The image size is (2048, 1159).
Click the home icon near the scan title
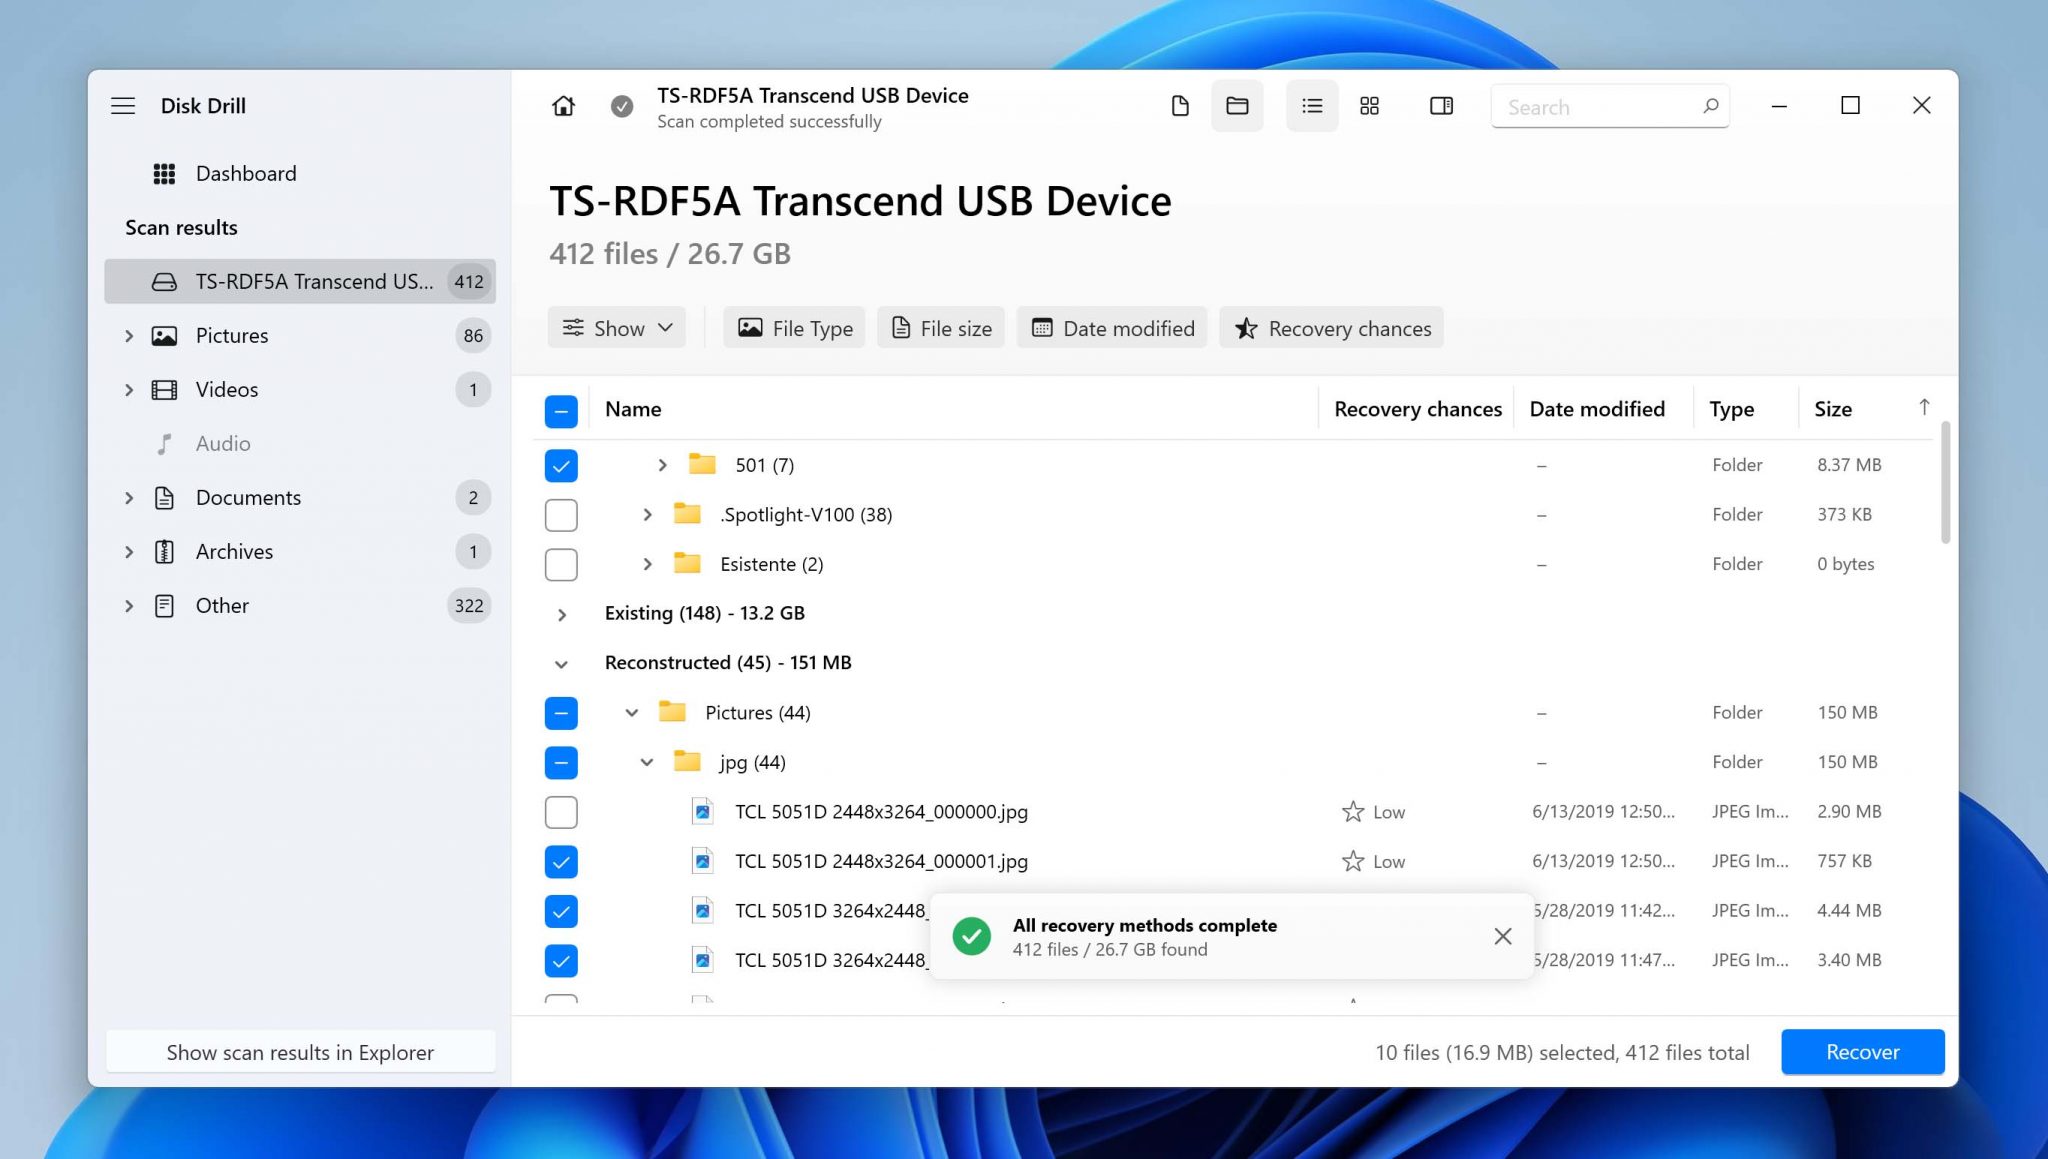pos(562,106)
